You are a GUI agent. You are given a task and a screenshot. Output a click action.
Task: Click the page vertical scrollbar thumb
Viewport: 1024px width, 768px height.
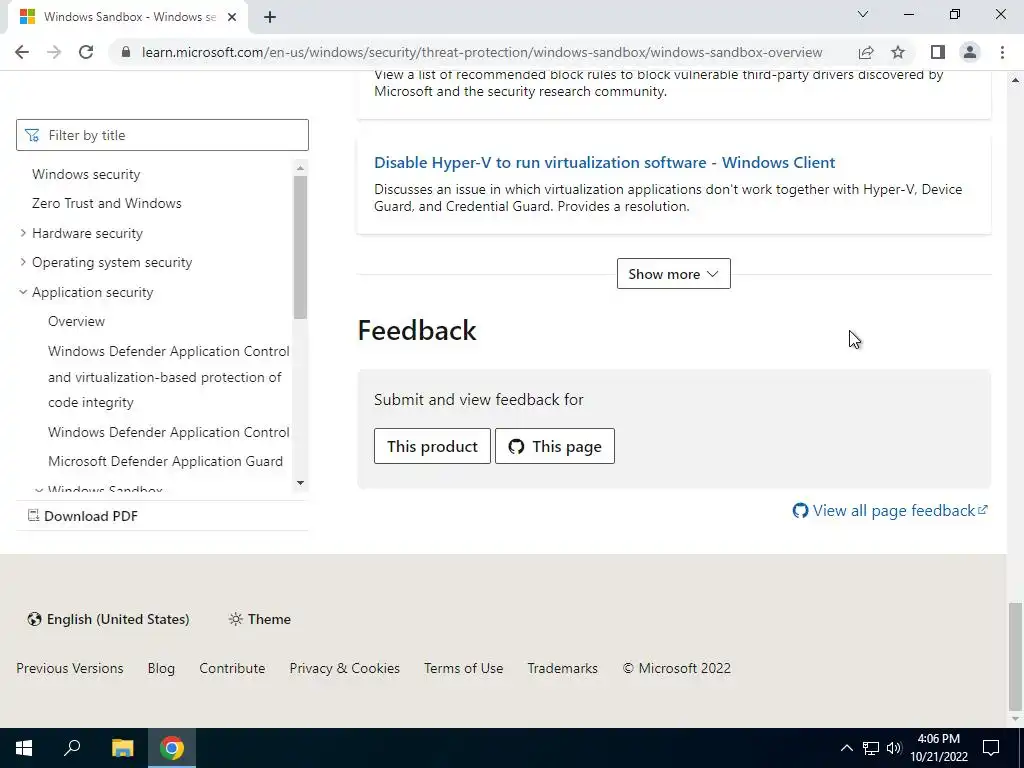coord(1015,656)
